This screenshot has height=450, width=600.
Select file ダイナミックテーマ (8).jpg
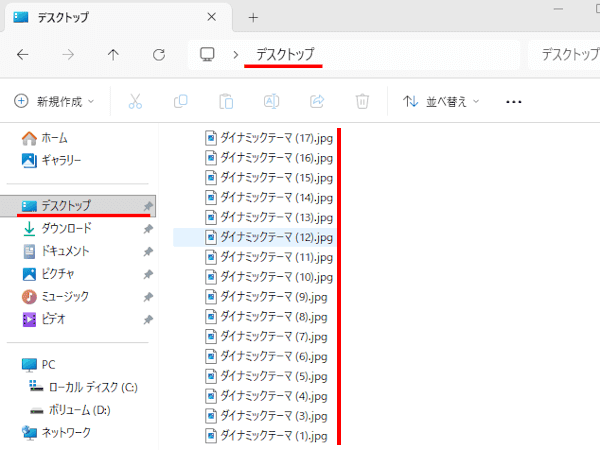click(266, 317)
